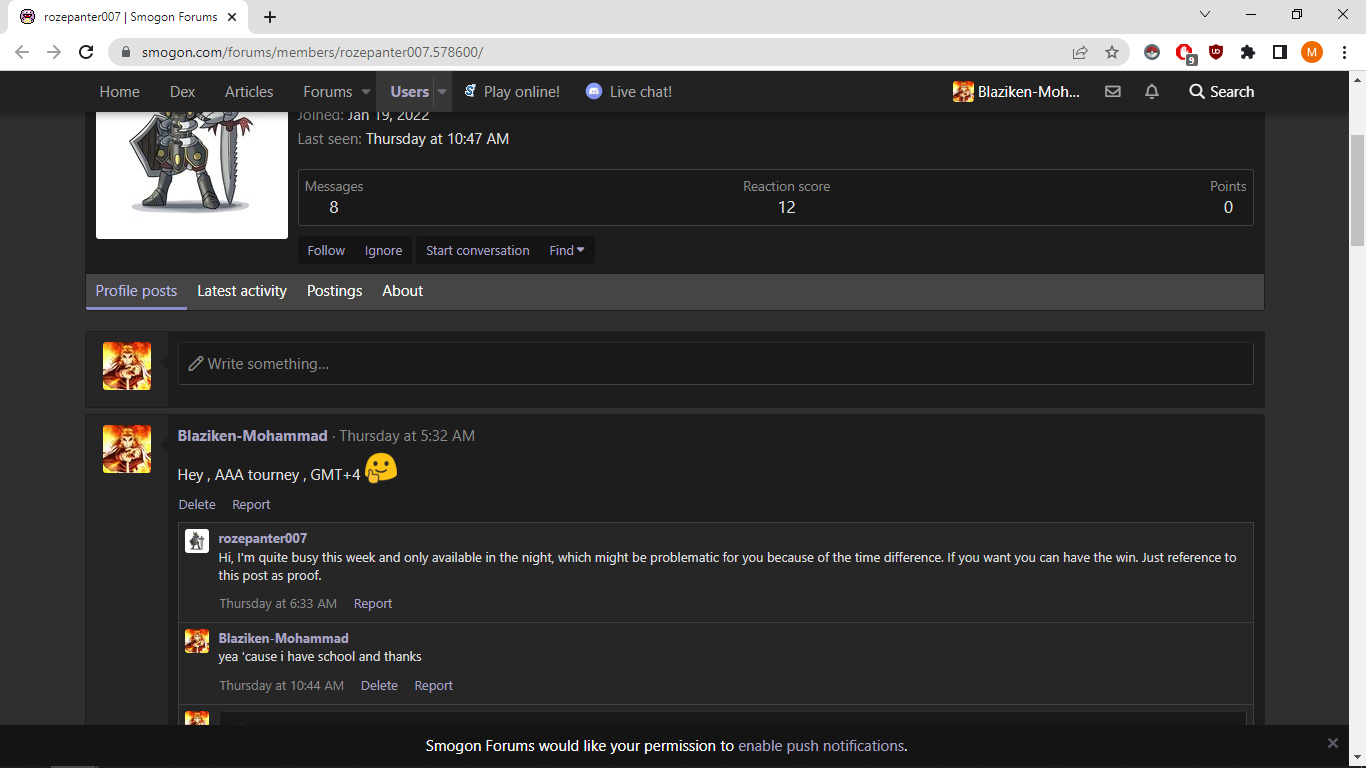Click Blaziken-Mohammad's avatar beside the 5:32 AM post
The image size is (1366, 768).
127,449
